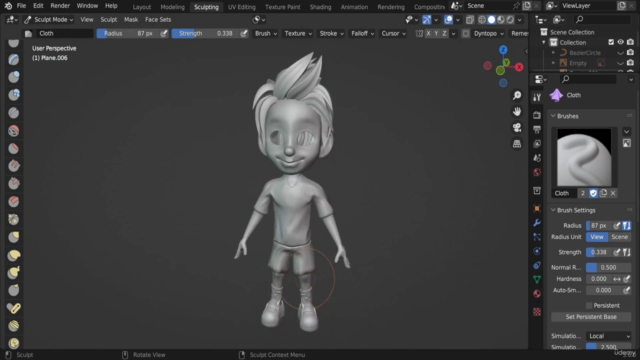This screenshot has height=360, width=640.
Task: Adjust the Normal Radius slider
Action: [x=609, y=267]
